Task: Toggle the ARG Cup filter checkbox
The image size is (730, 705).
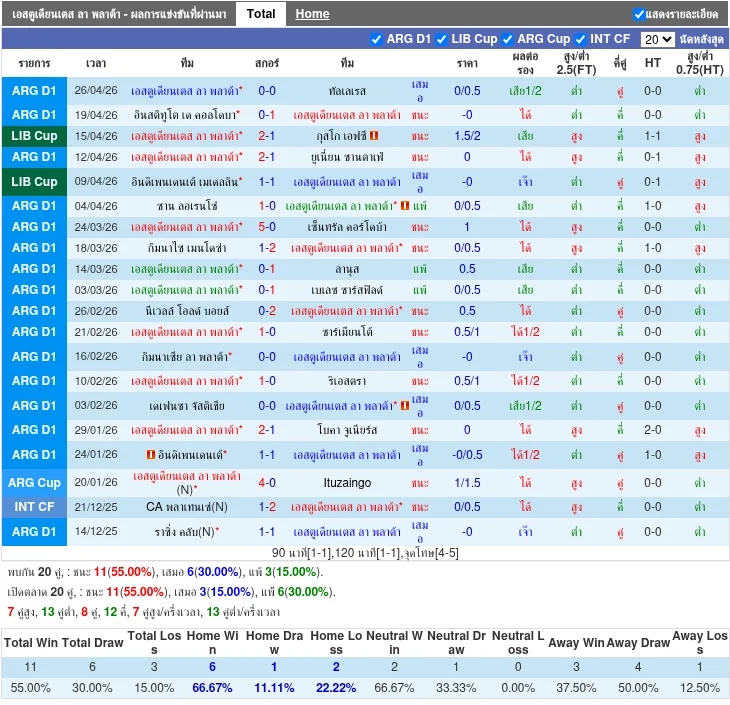Action: point(507,39)
